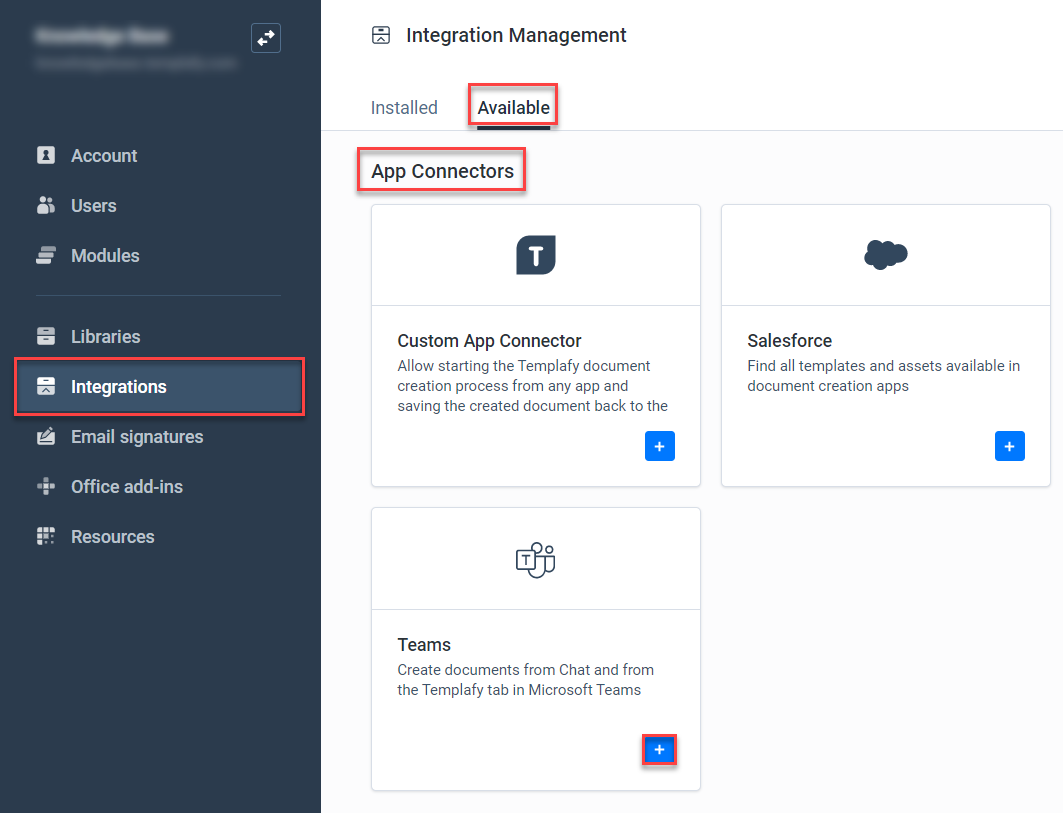Select Integrations in the sidebar
The width and height of the screenshot is (1063, 813).
click(159, 386)
